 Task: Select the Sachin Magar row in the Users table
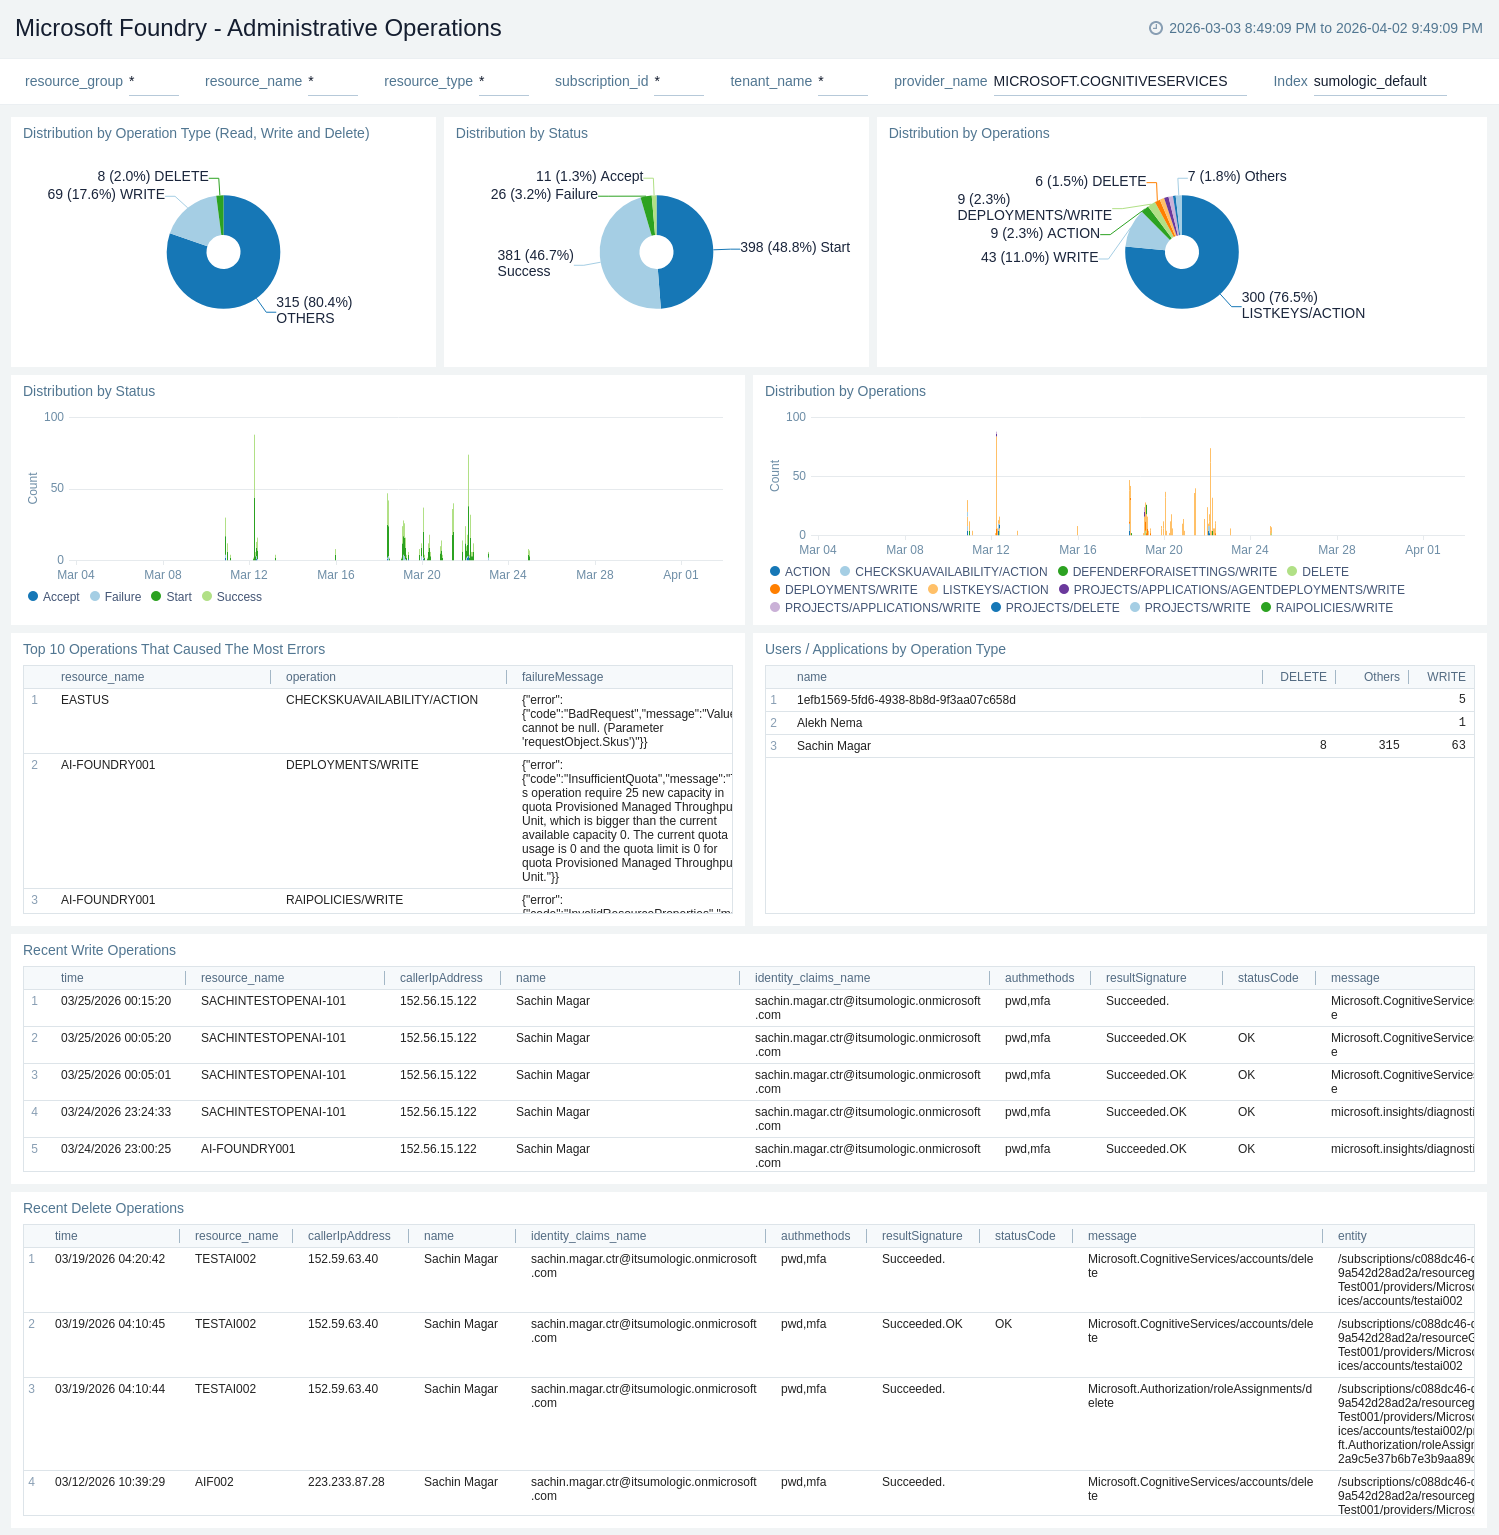pyautogui.click(x=834, y=746)
